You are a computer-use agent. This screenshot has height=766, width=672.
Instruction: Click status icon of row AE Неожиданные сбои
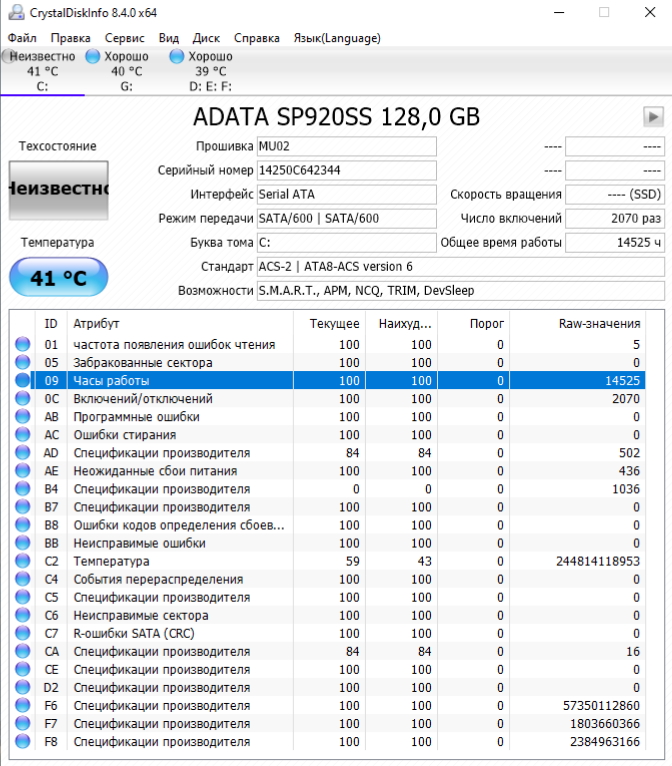(x=22, y=471)
